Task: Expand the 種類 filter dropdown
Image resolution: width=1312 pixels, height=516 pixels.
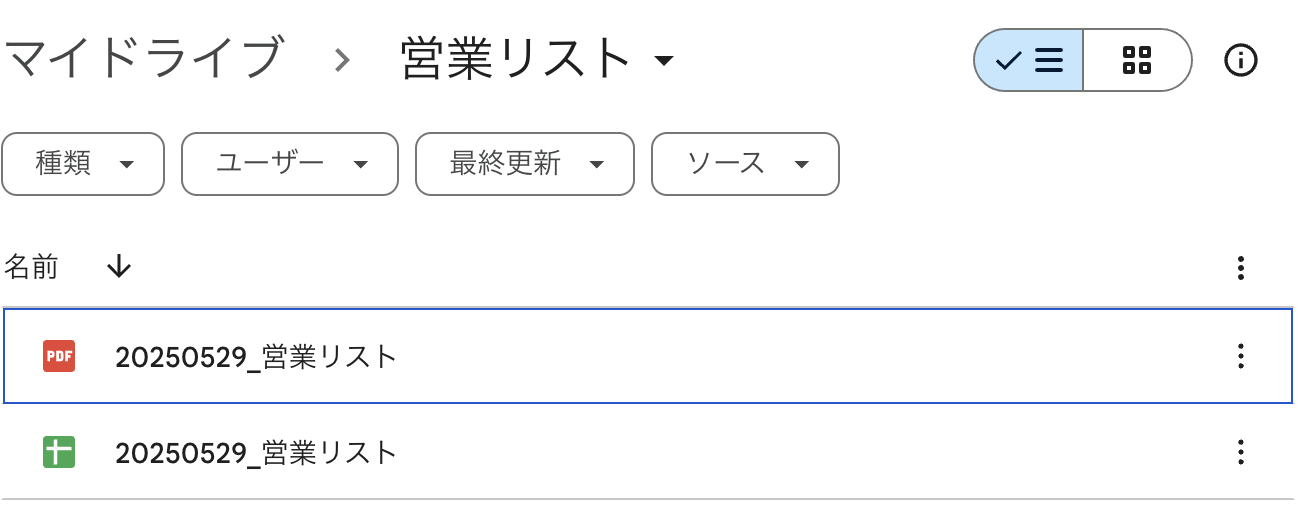Action: pyautogui.click(x=83, y=164)
